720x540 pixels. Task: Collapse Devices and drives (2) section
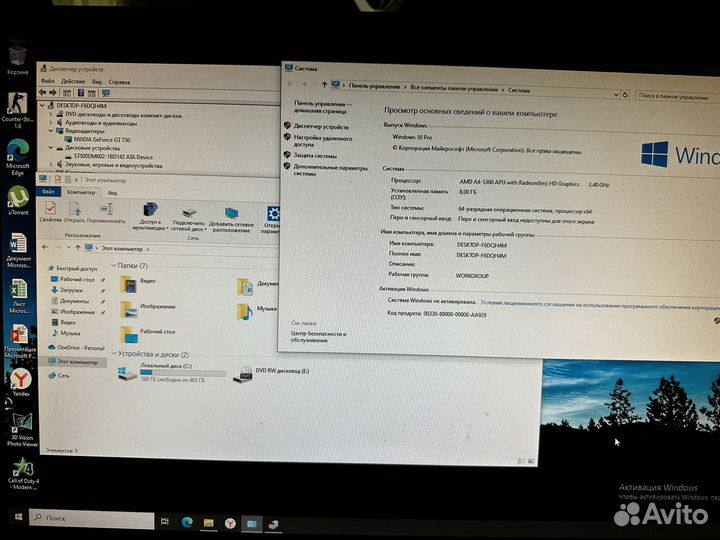click(x=114, y=354)
